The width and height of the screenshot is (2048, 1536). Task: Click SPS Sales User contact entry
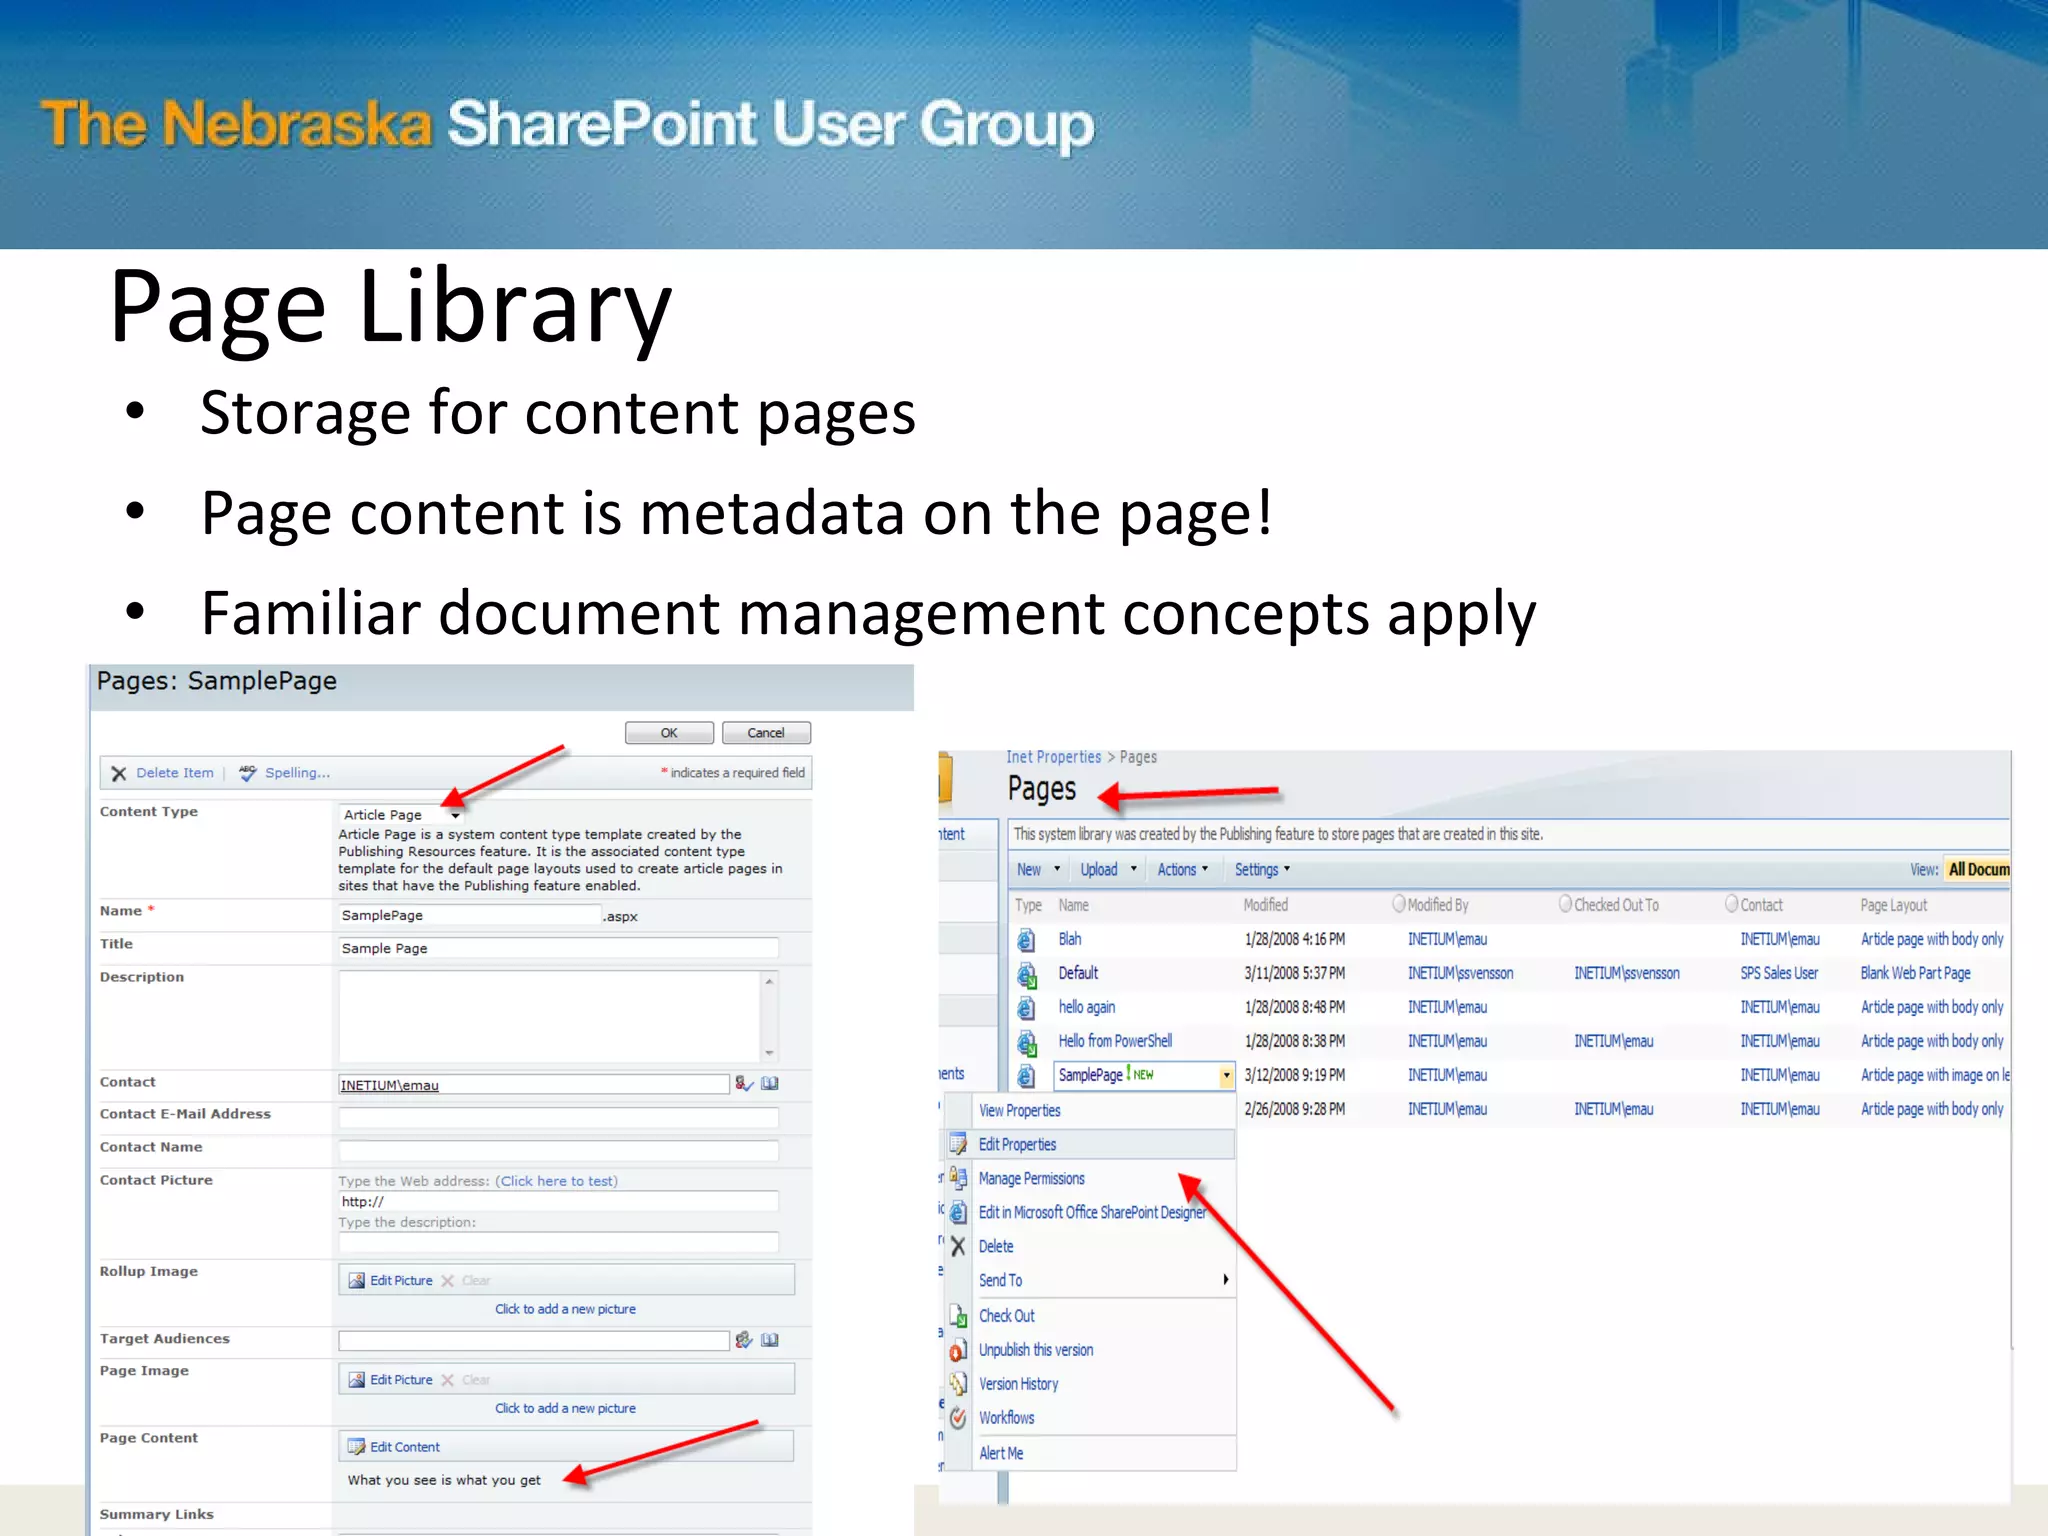1778,973
